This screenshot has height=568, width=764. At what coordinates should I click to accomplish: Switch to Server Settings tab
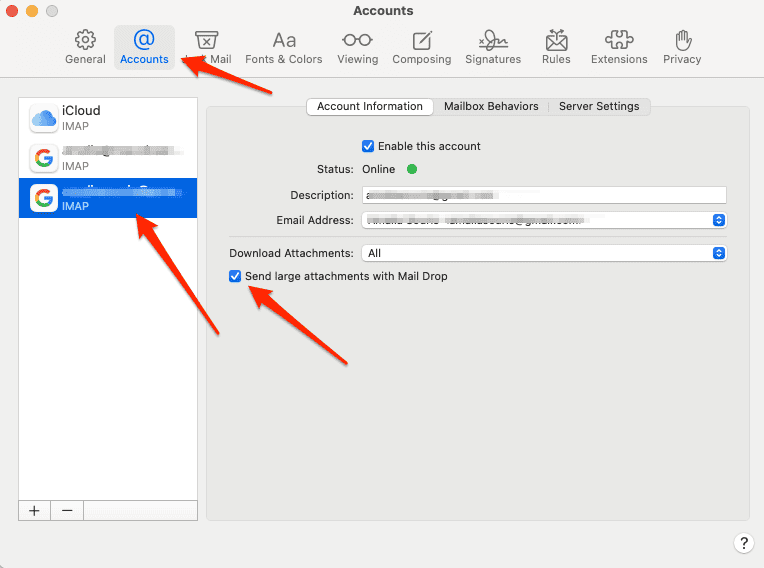[x=598, y=106]
